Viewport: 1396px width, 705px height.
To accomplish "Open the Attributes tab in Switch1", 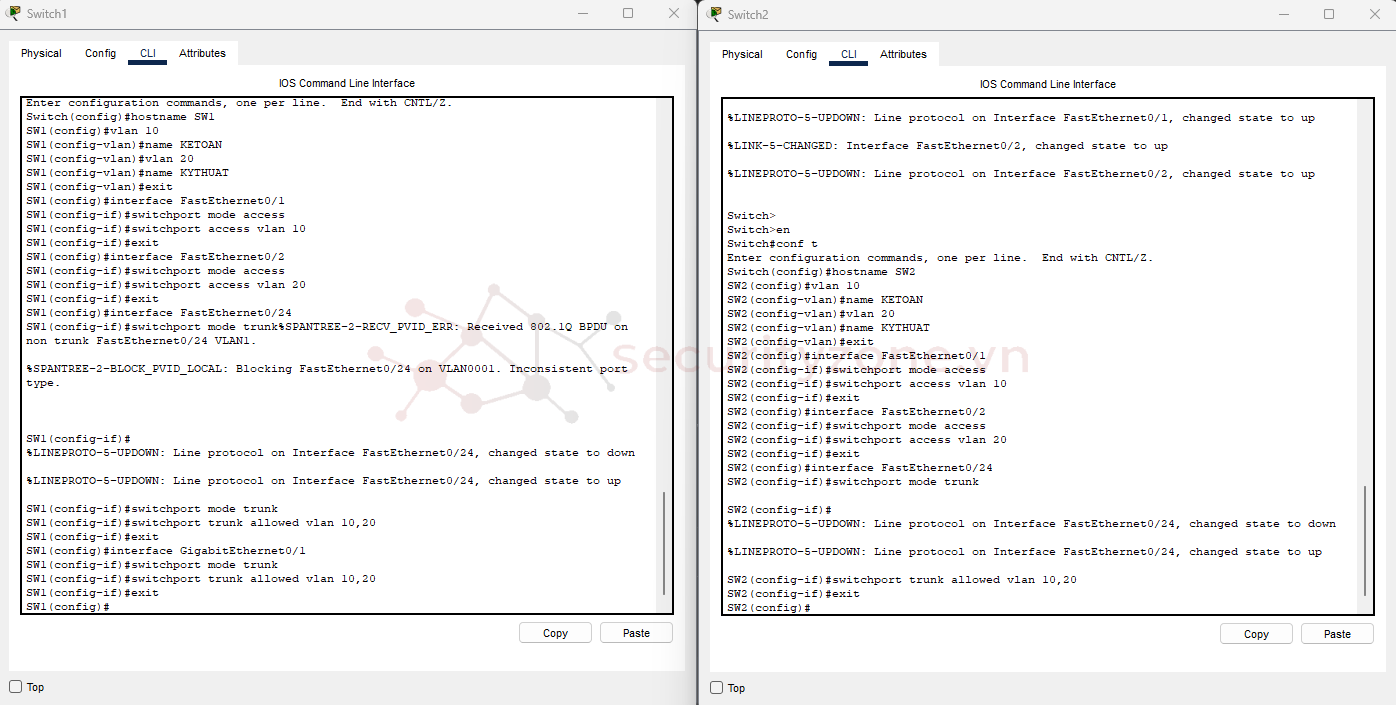I will pyautogui.click(x=202, y=53).
